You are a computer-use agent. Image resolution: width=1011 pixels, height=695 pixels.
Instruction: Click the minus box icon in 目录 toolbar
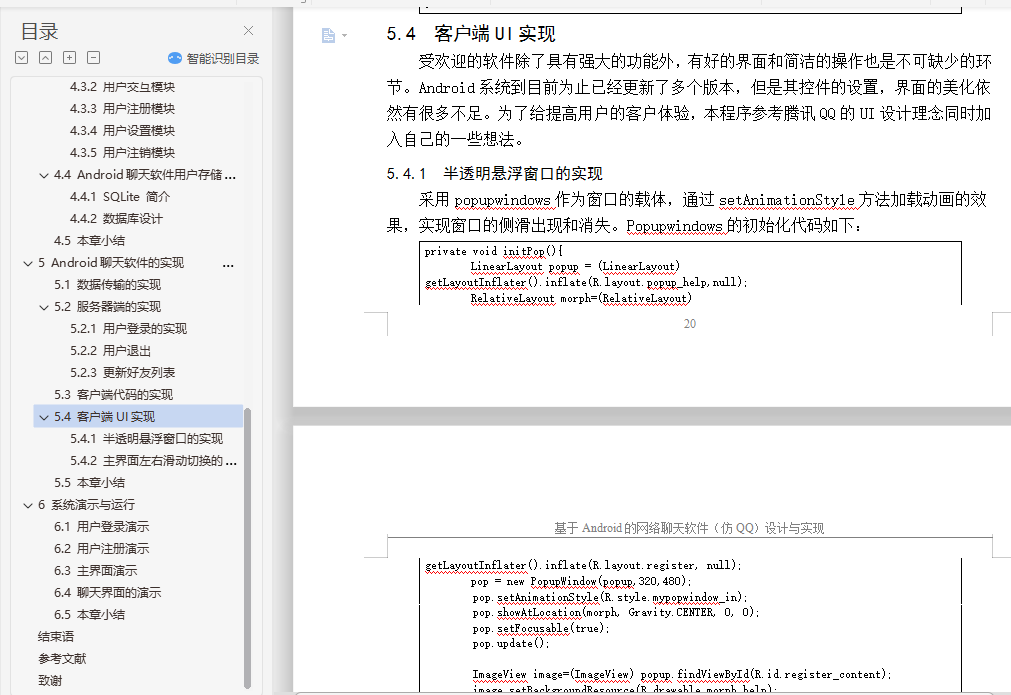93,57
